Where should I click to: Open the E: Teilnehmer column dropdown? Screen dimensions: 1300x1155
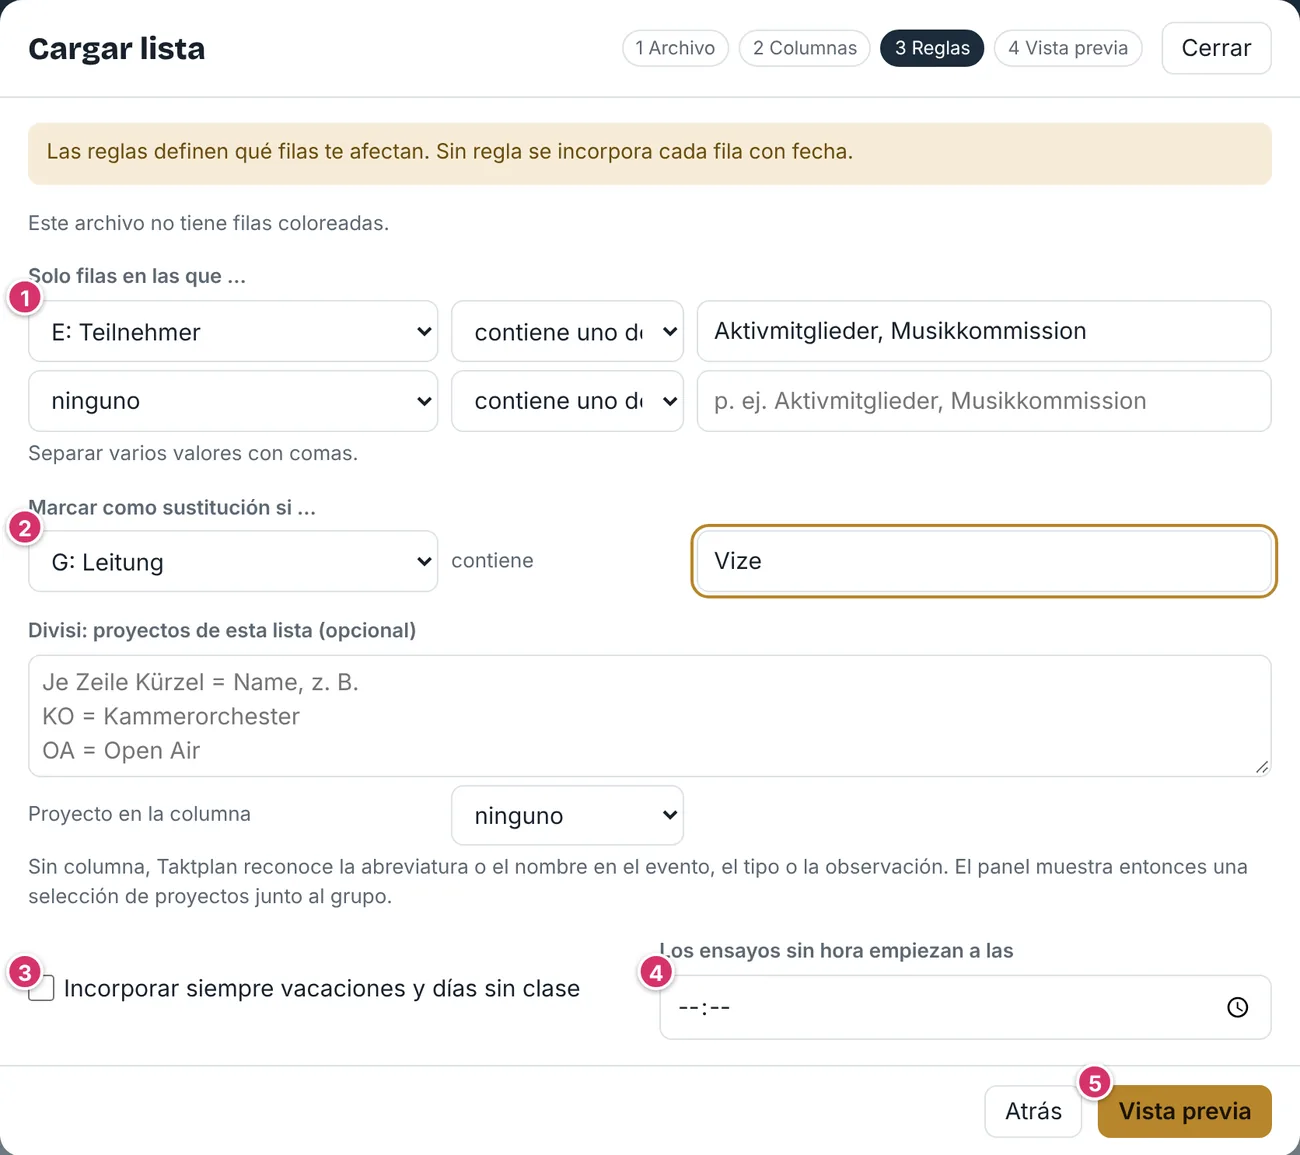point(233,331)
